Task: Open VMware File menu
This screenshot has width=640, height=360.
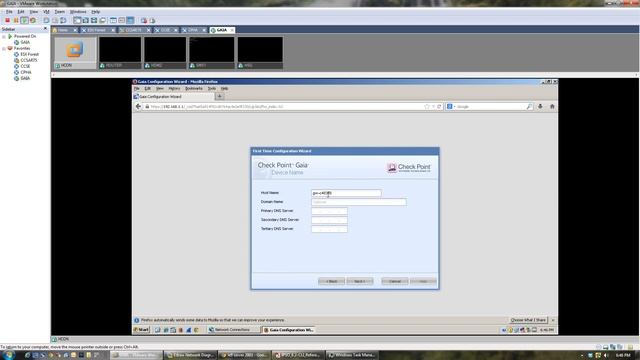Action: click(9, 12)
